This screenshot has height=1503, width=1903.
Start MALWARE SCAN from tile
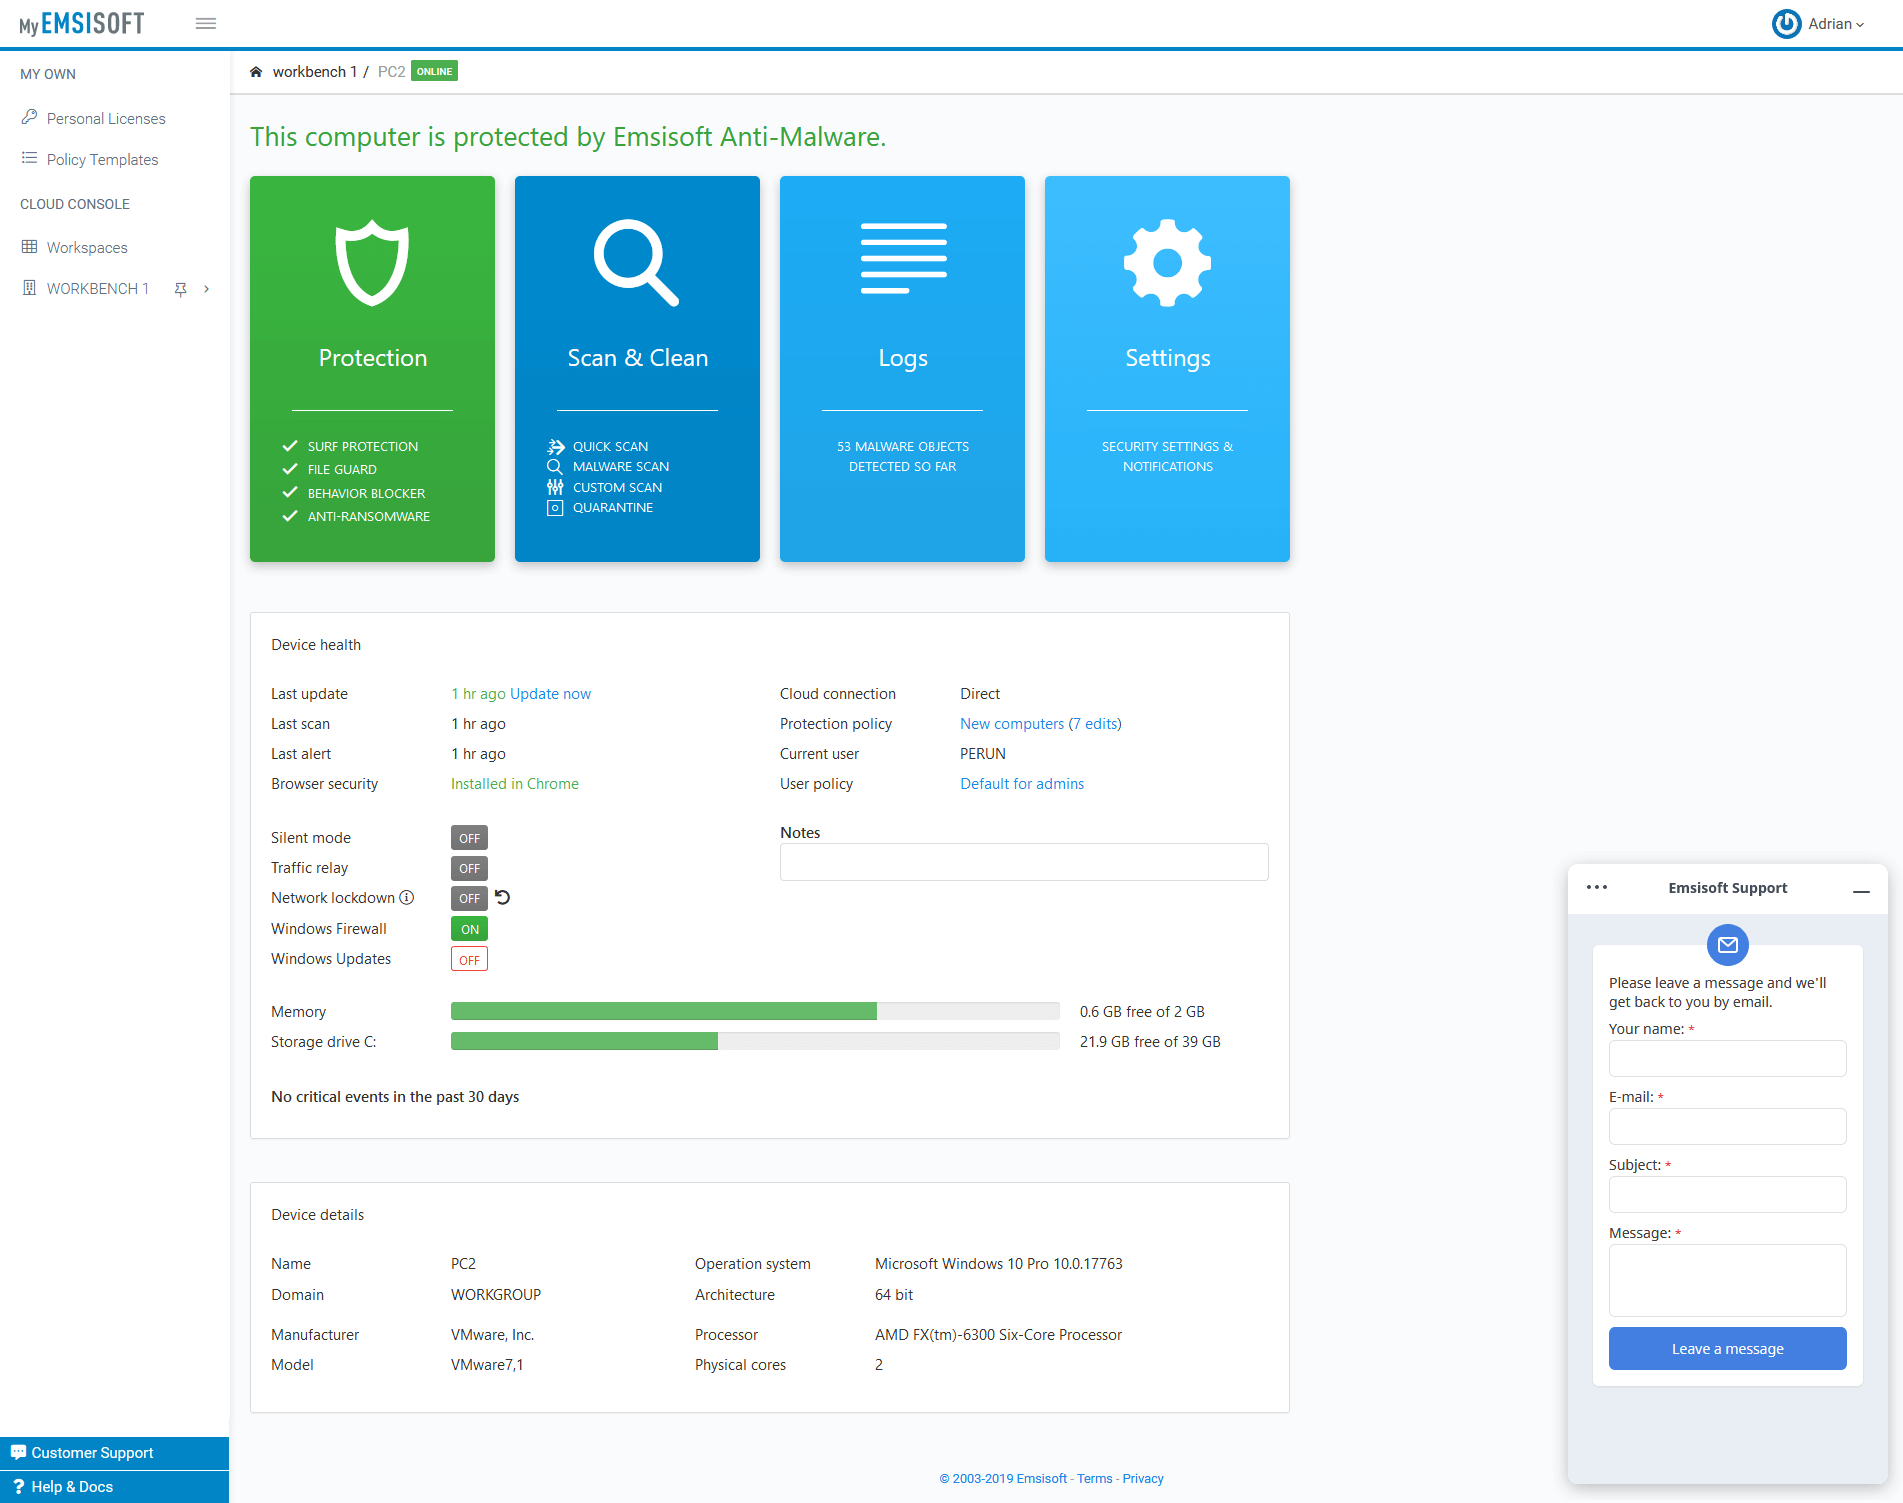click(621, 466)
